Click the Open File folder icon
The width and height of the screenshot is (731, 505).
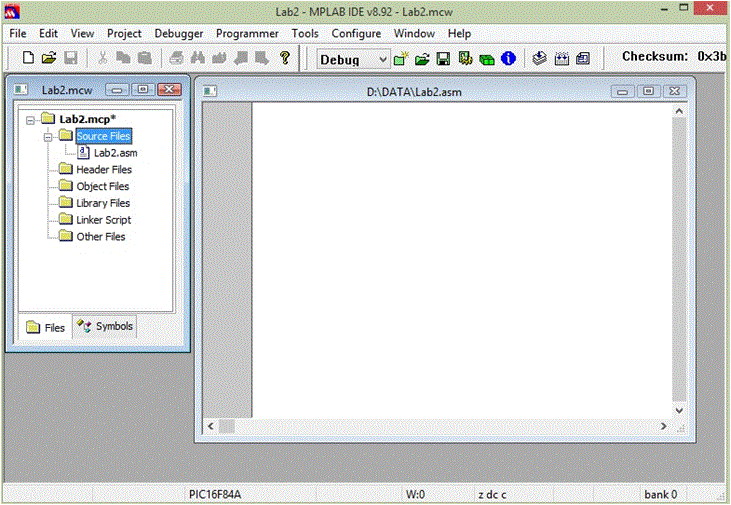pyautogui.click(x=48, y=58)
